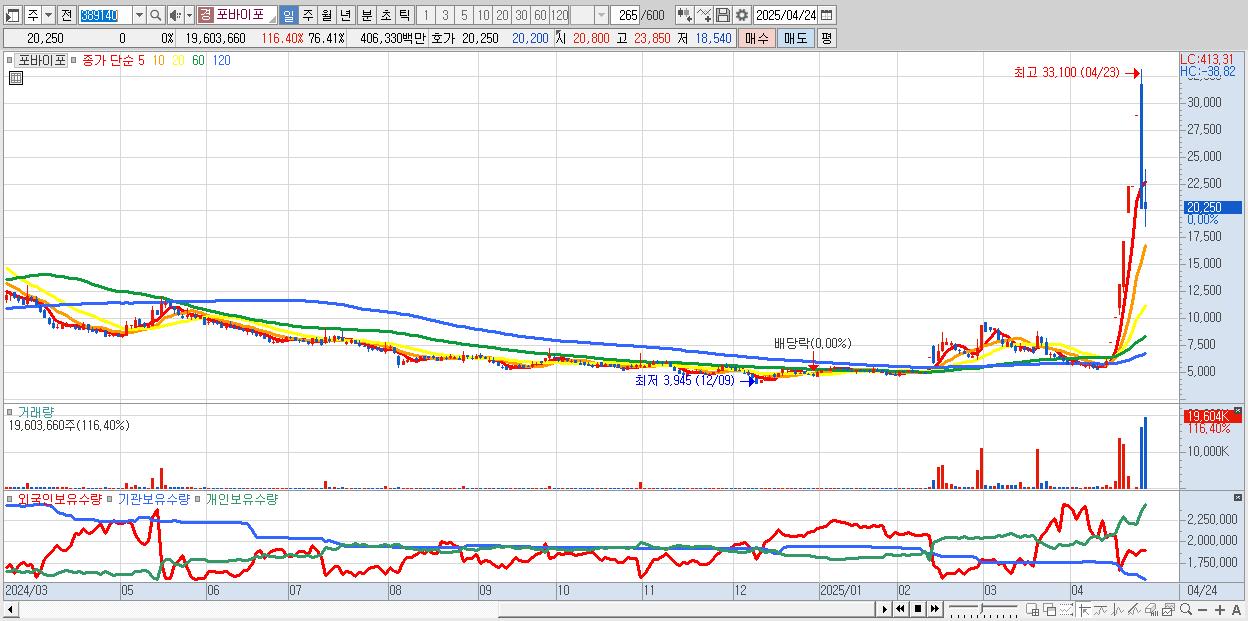This screenshot has width=1248, height=621.
Task: Click the eraser tool icon
Action: coord(1151,609)
